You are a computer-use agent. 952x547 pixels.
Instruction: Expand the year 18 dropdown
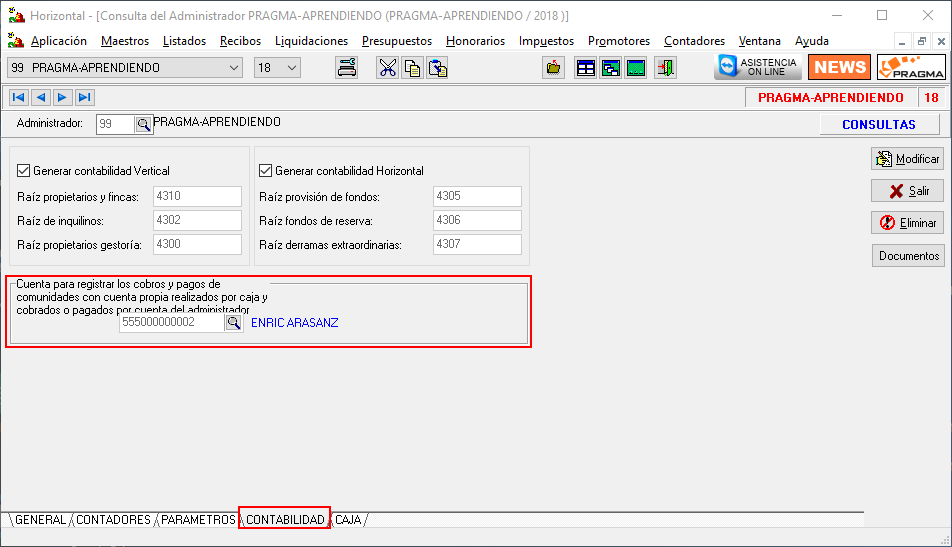tap(292, 67)
